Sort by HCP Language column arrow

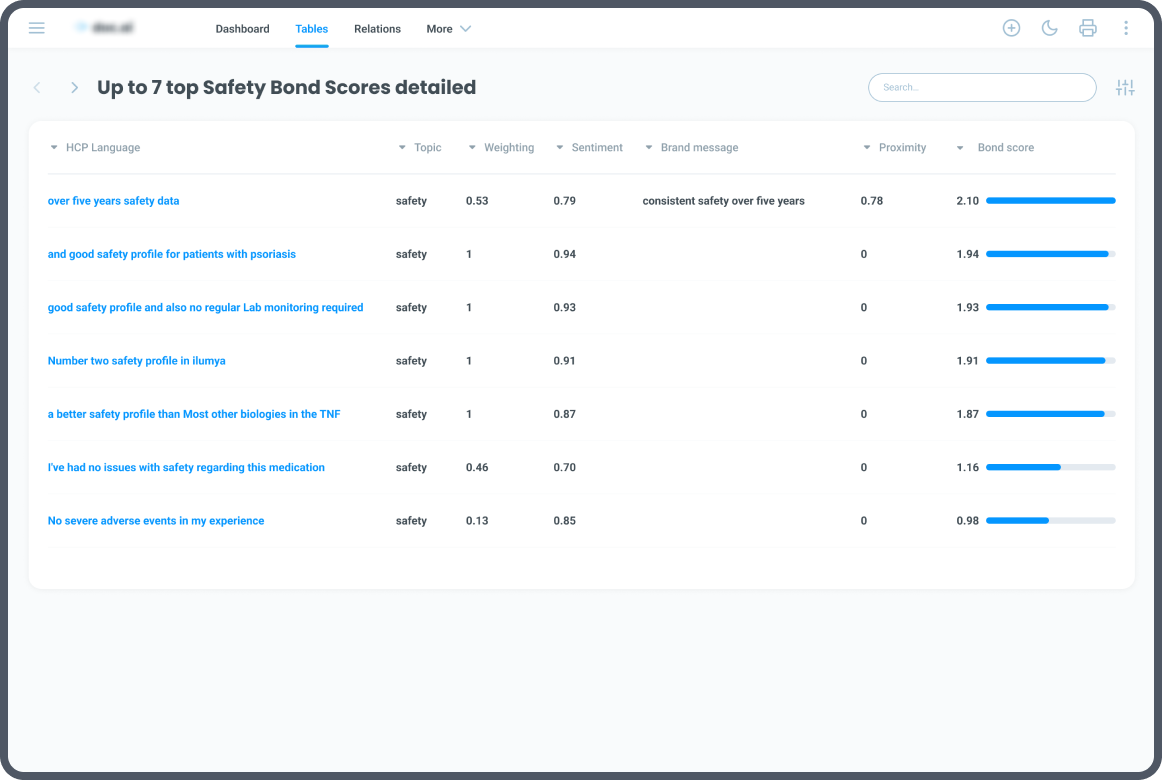(53, 147)
